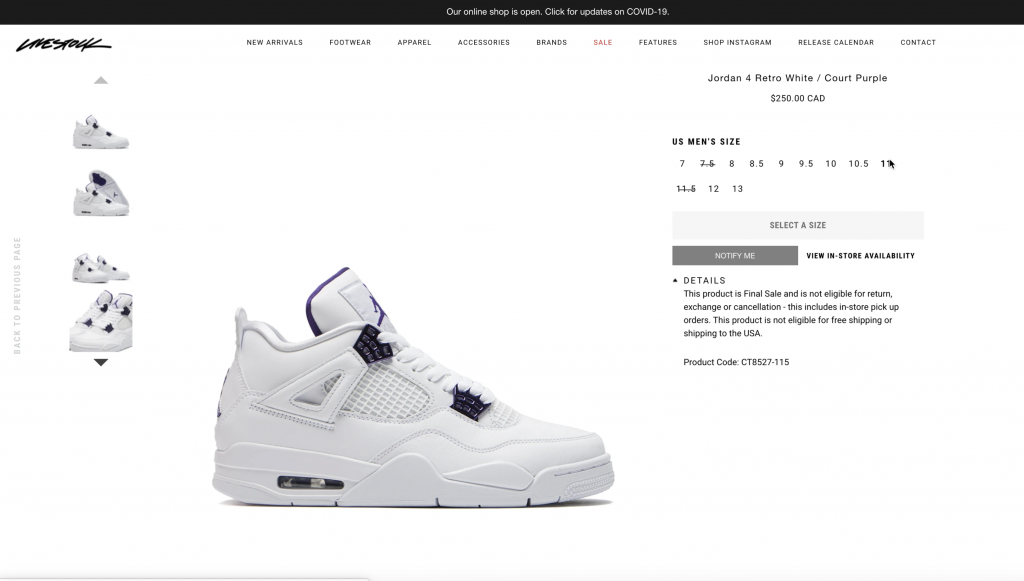Select the pair-of-shoes thumbnail
This screenshot has width=1024, height=581.
(101, 268)
